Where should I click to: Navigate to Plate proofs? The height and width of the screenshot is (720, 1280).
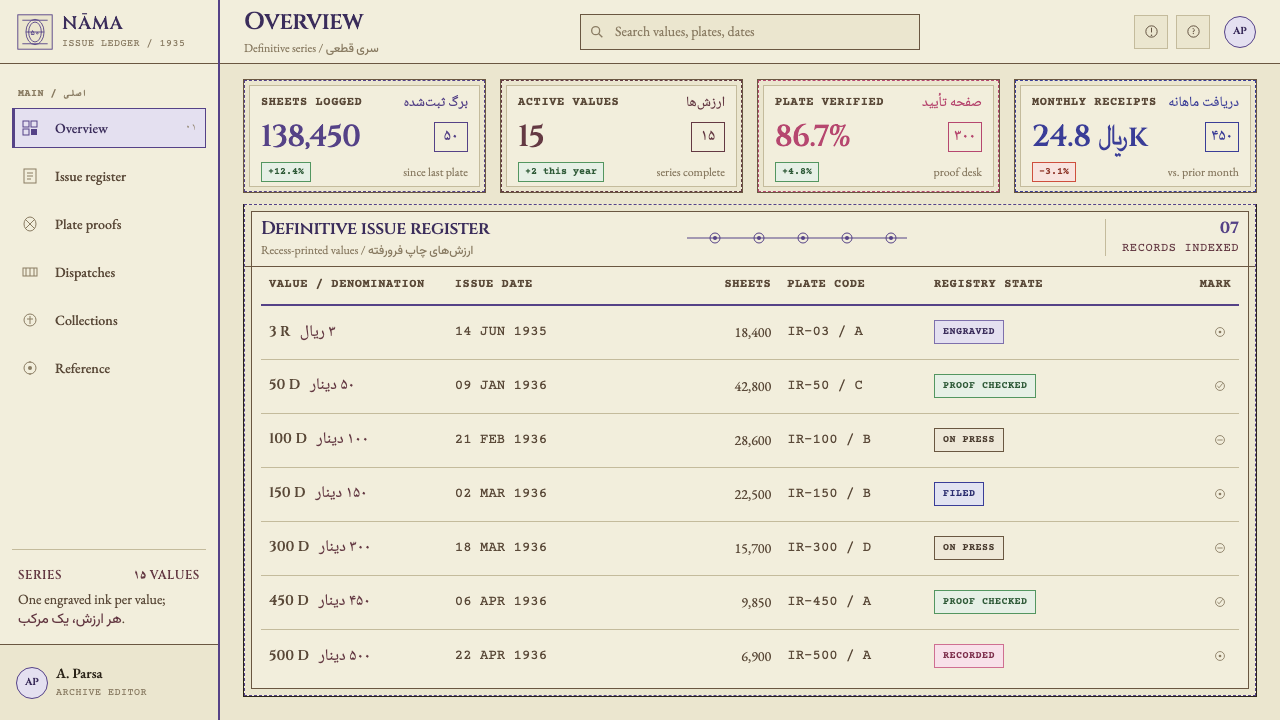(x=109, y=224)
